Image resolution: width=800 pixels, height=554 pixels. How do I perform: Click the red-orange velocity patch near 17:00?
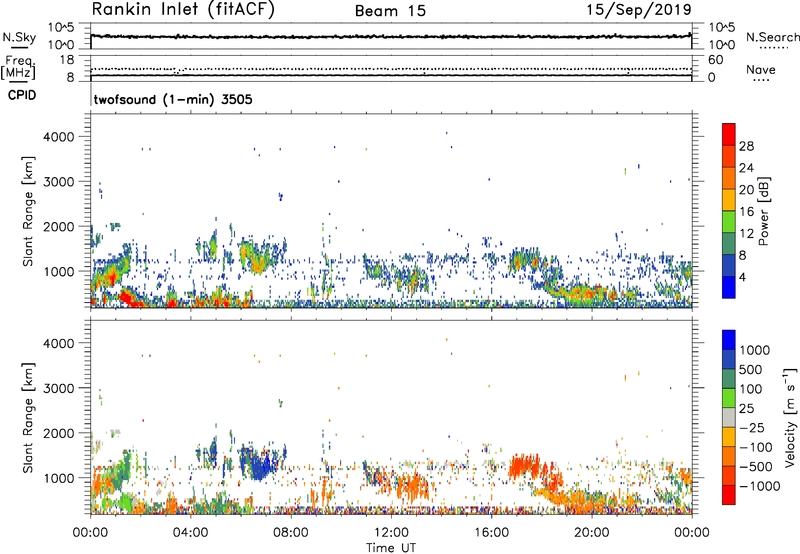(523, 466)
